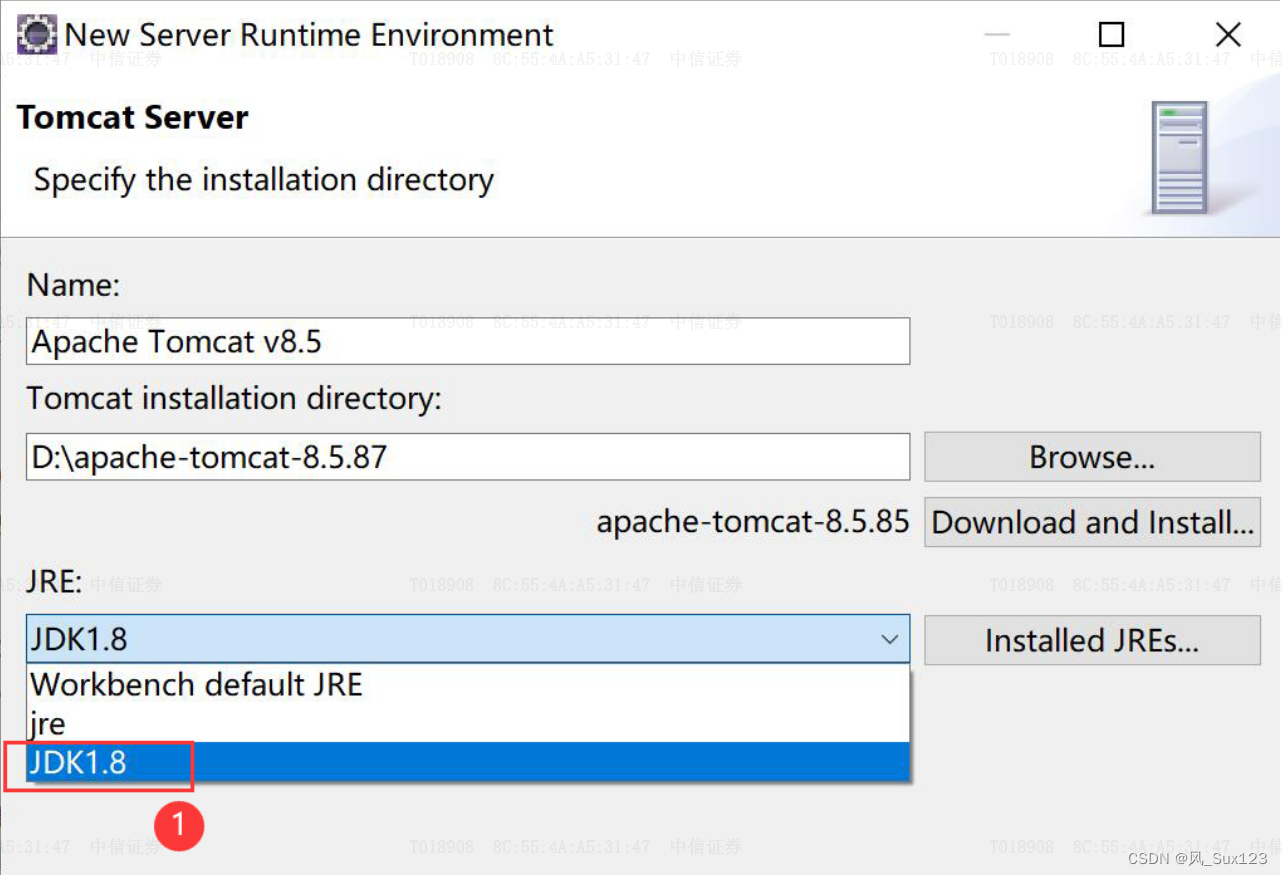The width and height of the screenshot is (1282, 875).
Task: Pick JDK1.8 in the JRE dropdown list
Action: [468, 762]
